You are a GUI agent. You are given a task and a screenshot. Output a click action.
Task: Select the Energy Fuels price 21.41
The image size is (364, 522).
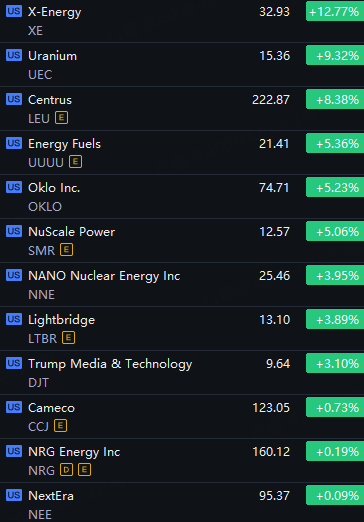[274, 144]
